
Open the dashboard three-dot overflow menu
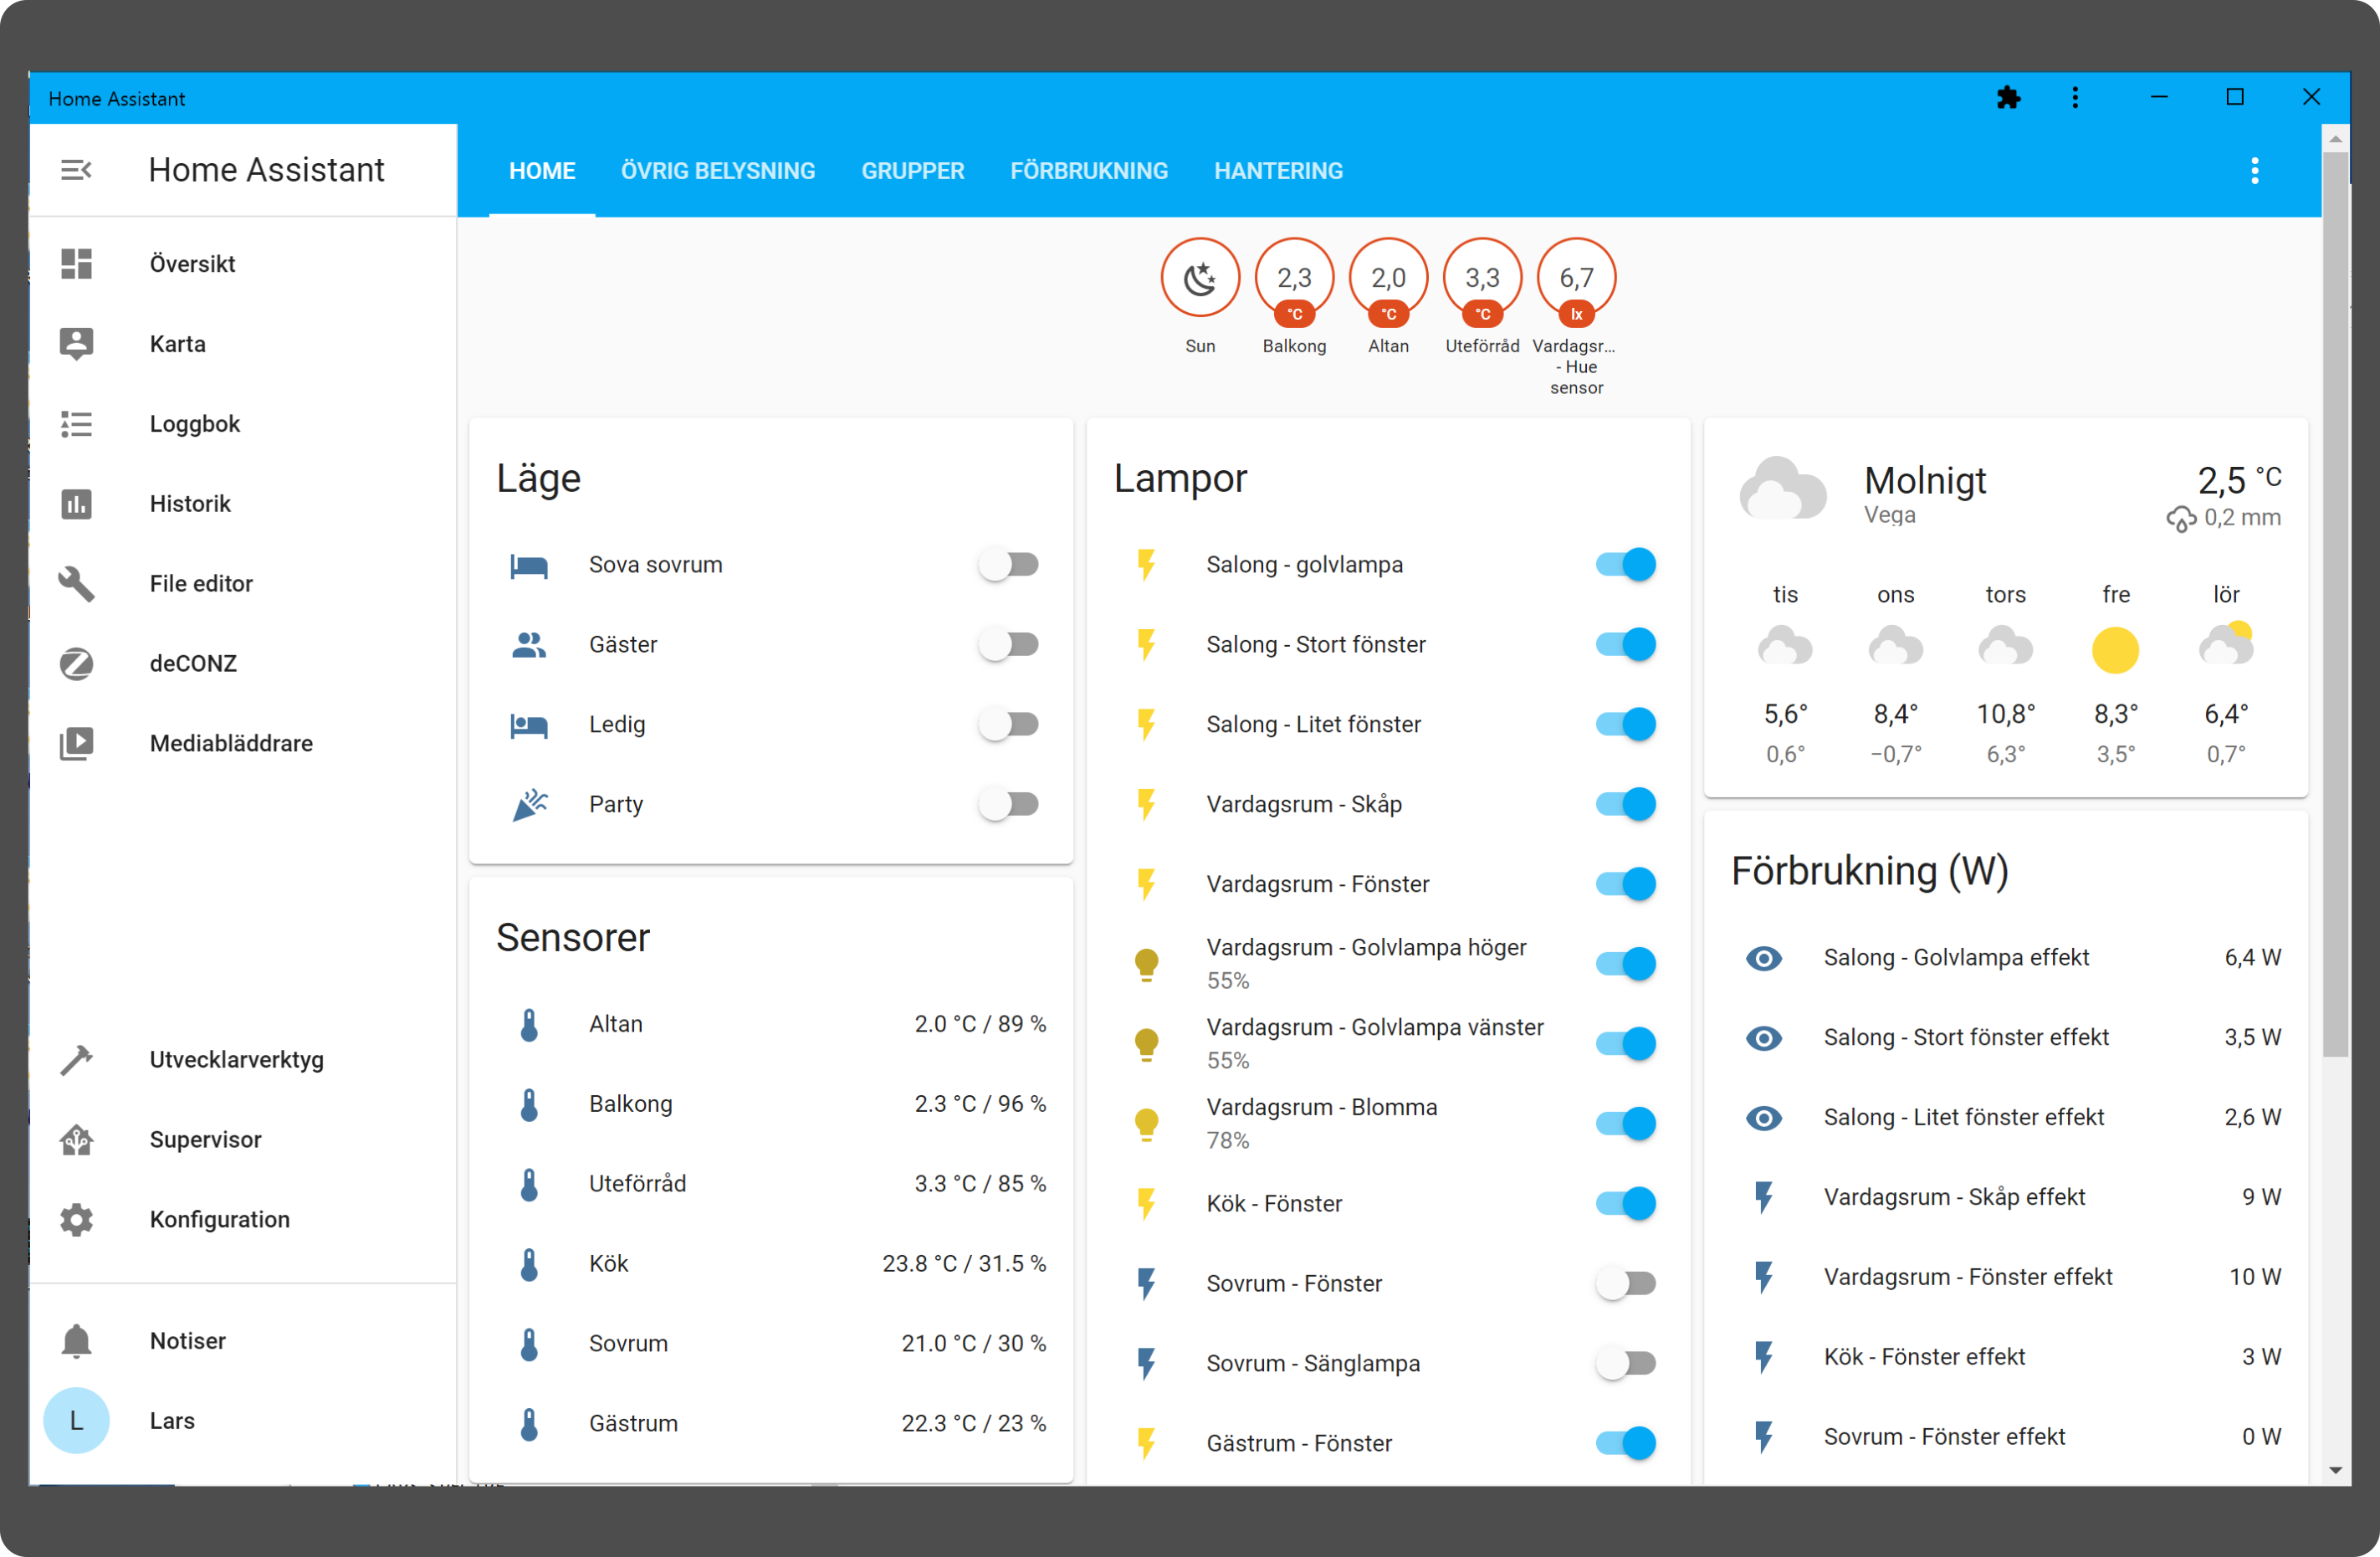click(x=2254, y=171)
